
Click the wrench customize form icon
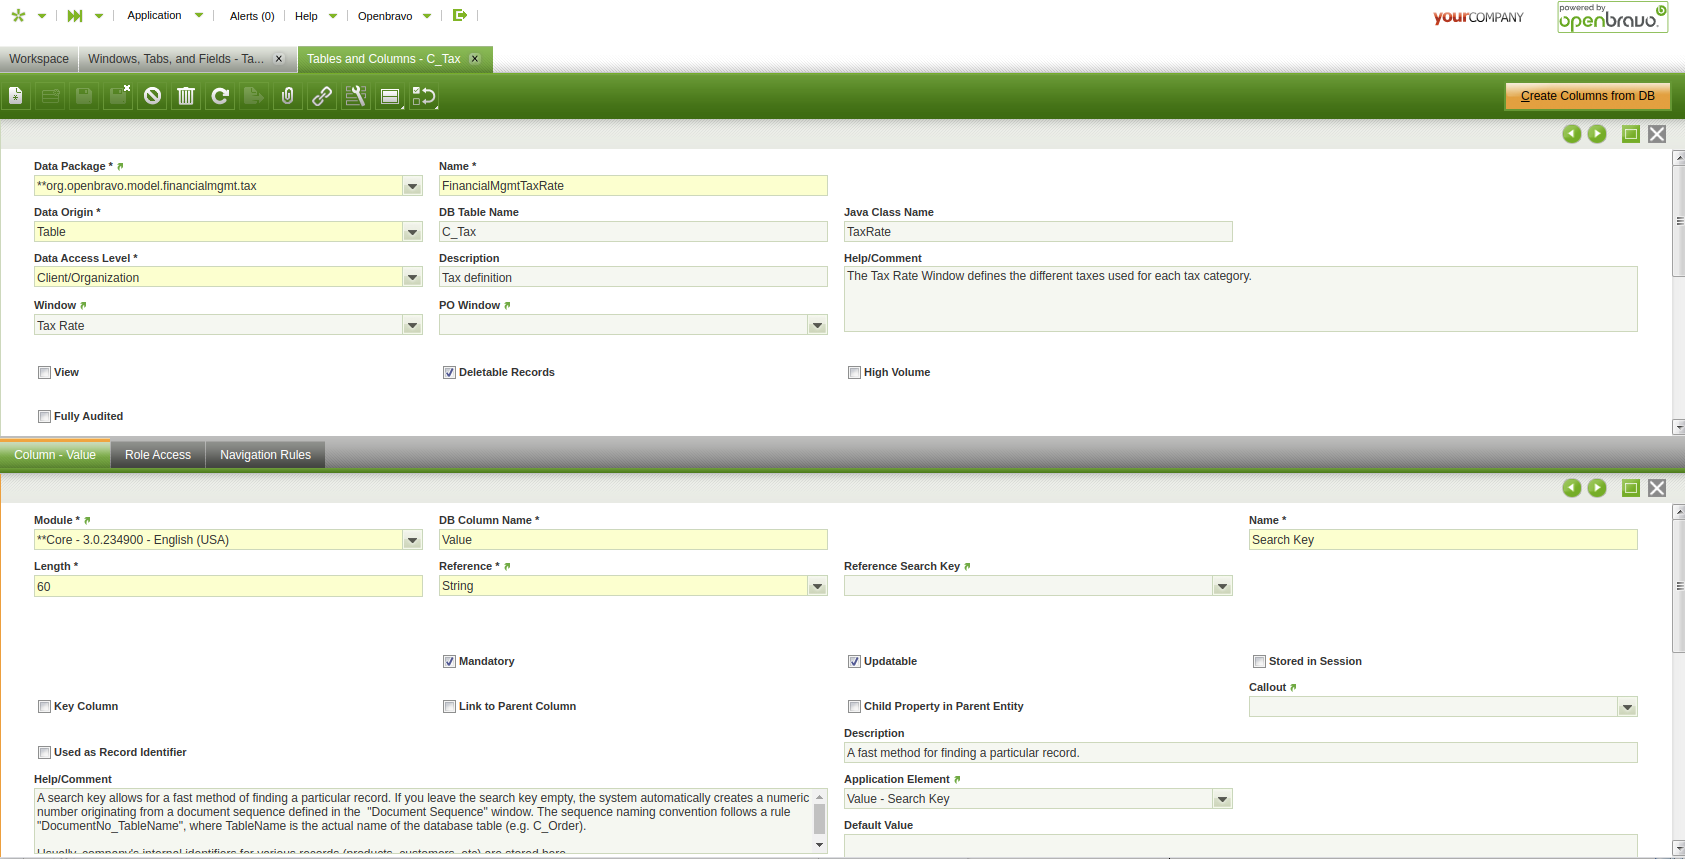[356, 96]
